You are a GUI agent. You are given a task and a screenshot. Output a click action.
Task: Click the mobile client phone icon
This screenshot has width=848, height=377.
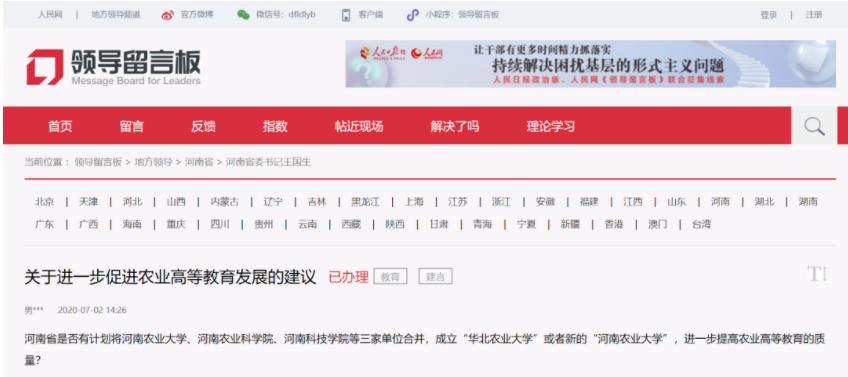click(346, 15)
